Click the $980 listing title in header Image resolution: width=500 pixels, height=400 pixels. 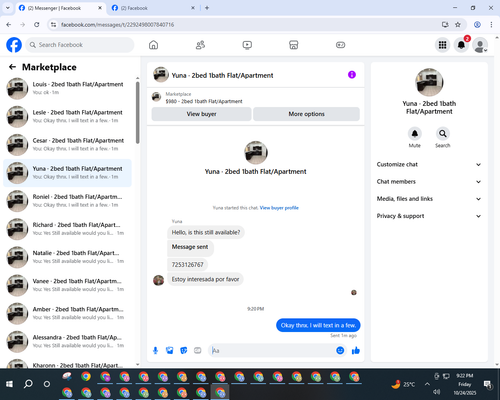point(204,101)
